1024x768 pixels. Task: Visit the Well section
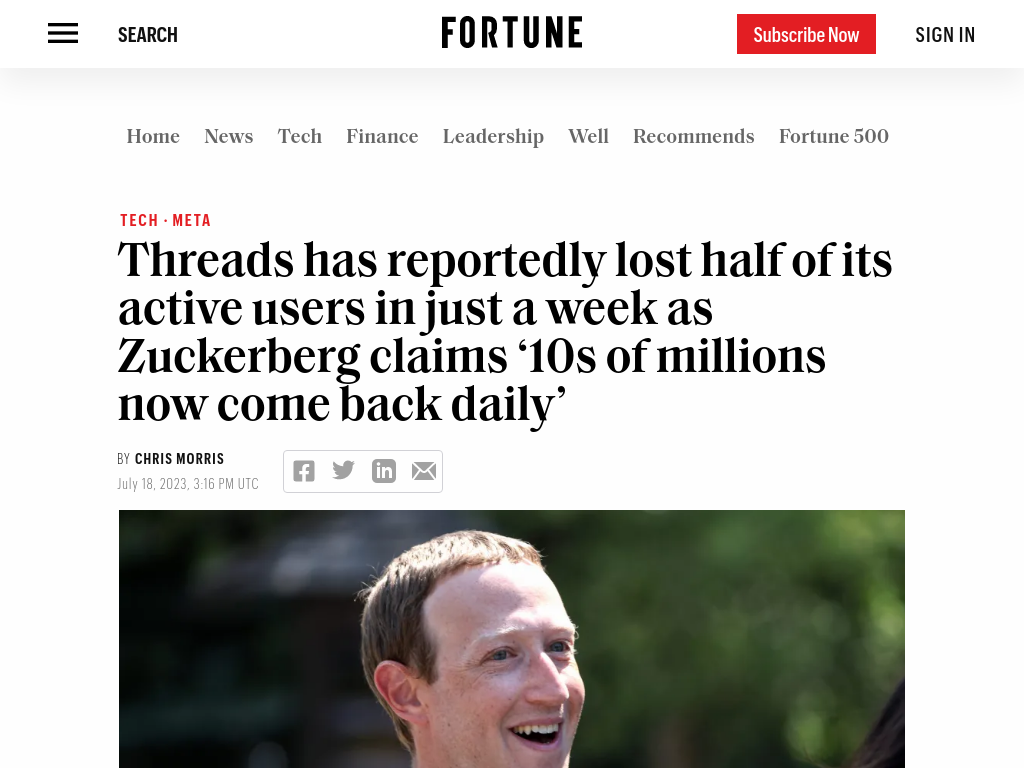tap(588, 137)
